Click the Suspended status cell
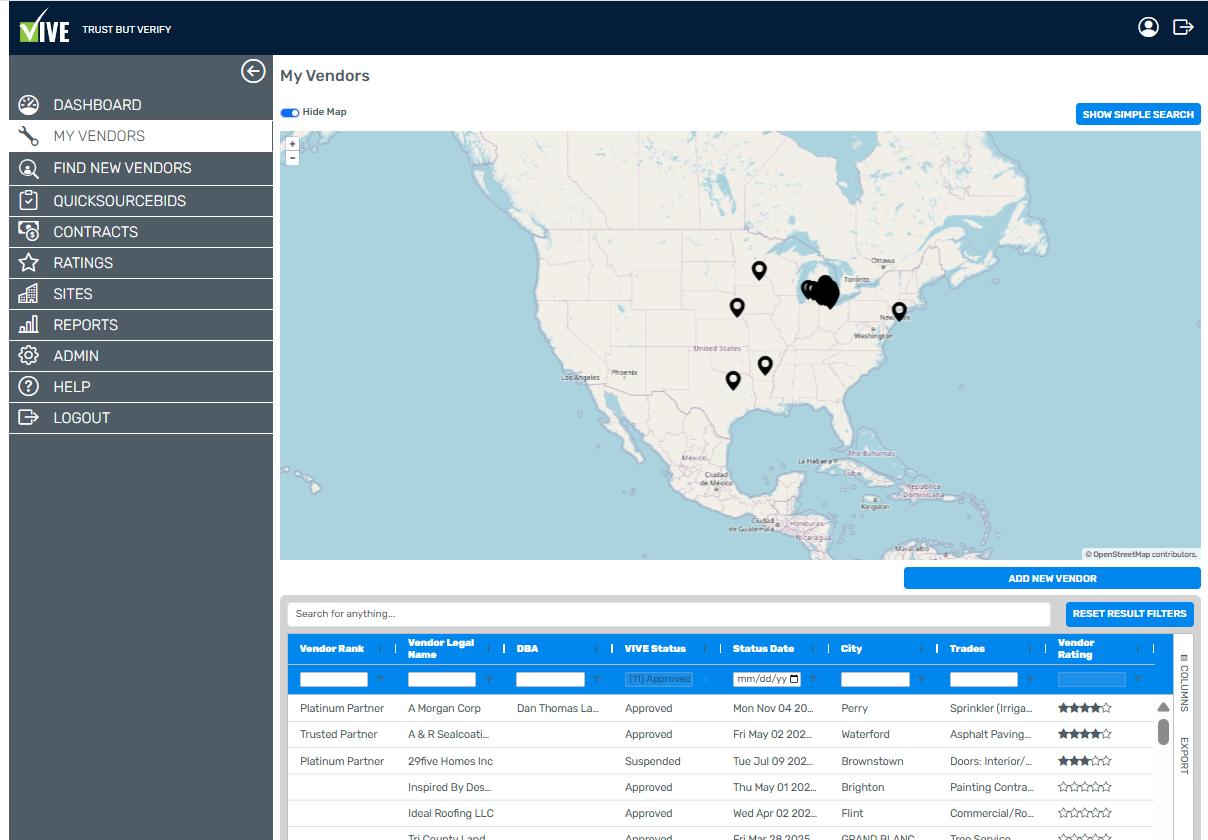The height and width of the screenshot is (840, 1208). [653, 761]
